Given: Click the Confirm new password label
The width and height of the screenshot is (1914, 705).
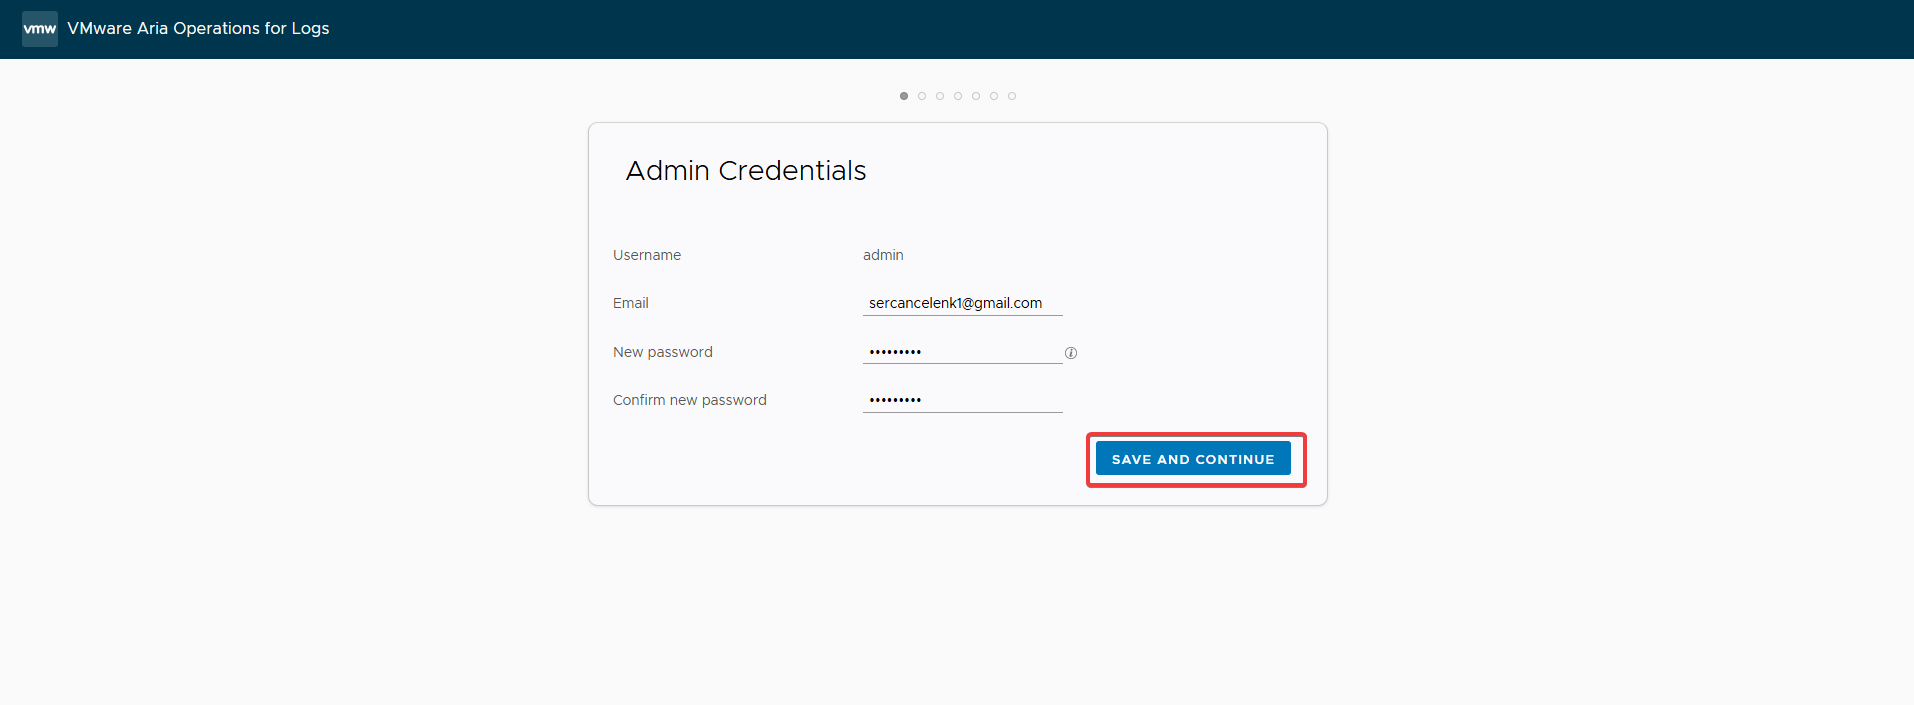Looking at the screenshot, I should pos(690,400).
